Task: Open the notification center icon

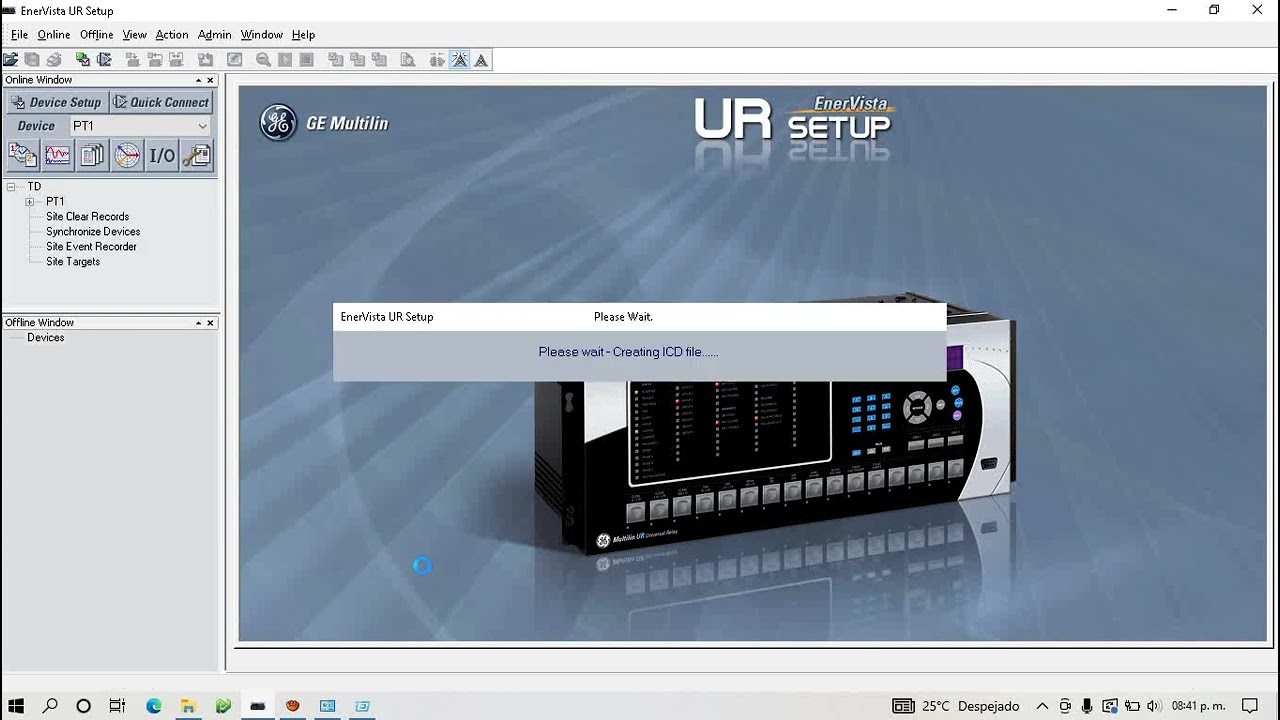Action: coord(1249,706)
